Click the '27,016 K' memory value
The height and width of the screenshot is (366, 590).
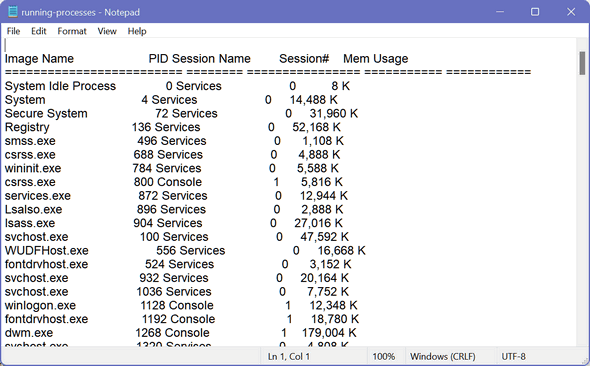[x=318, y=223]
